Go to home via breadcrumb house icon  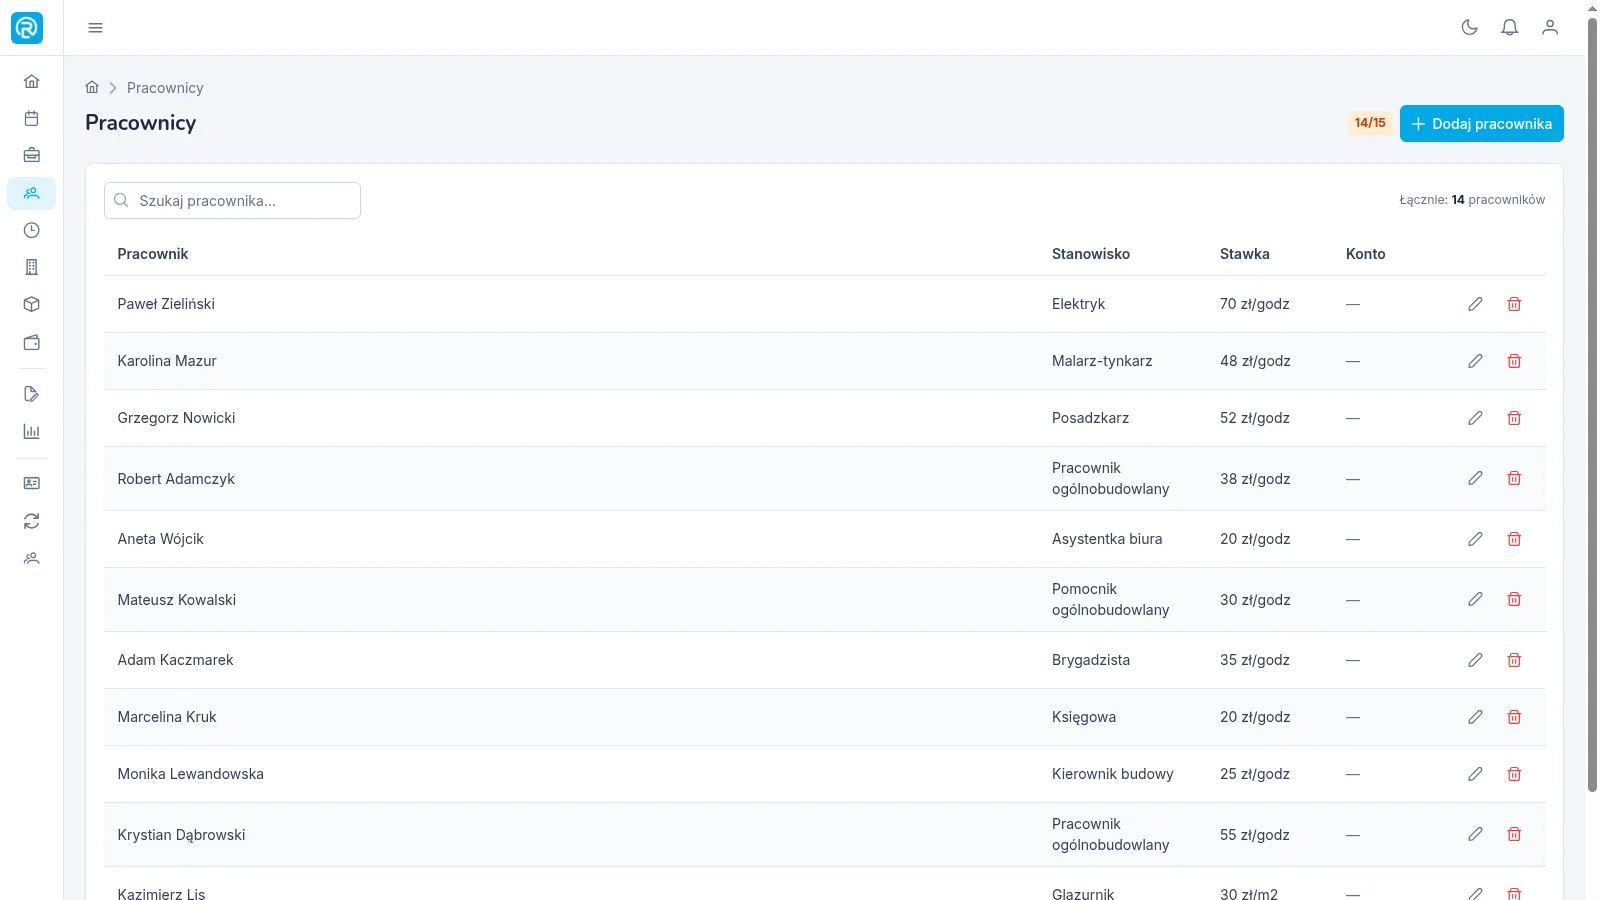(92, 87)
